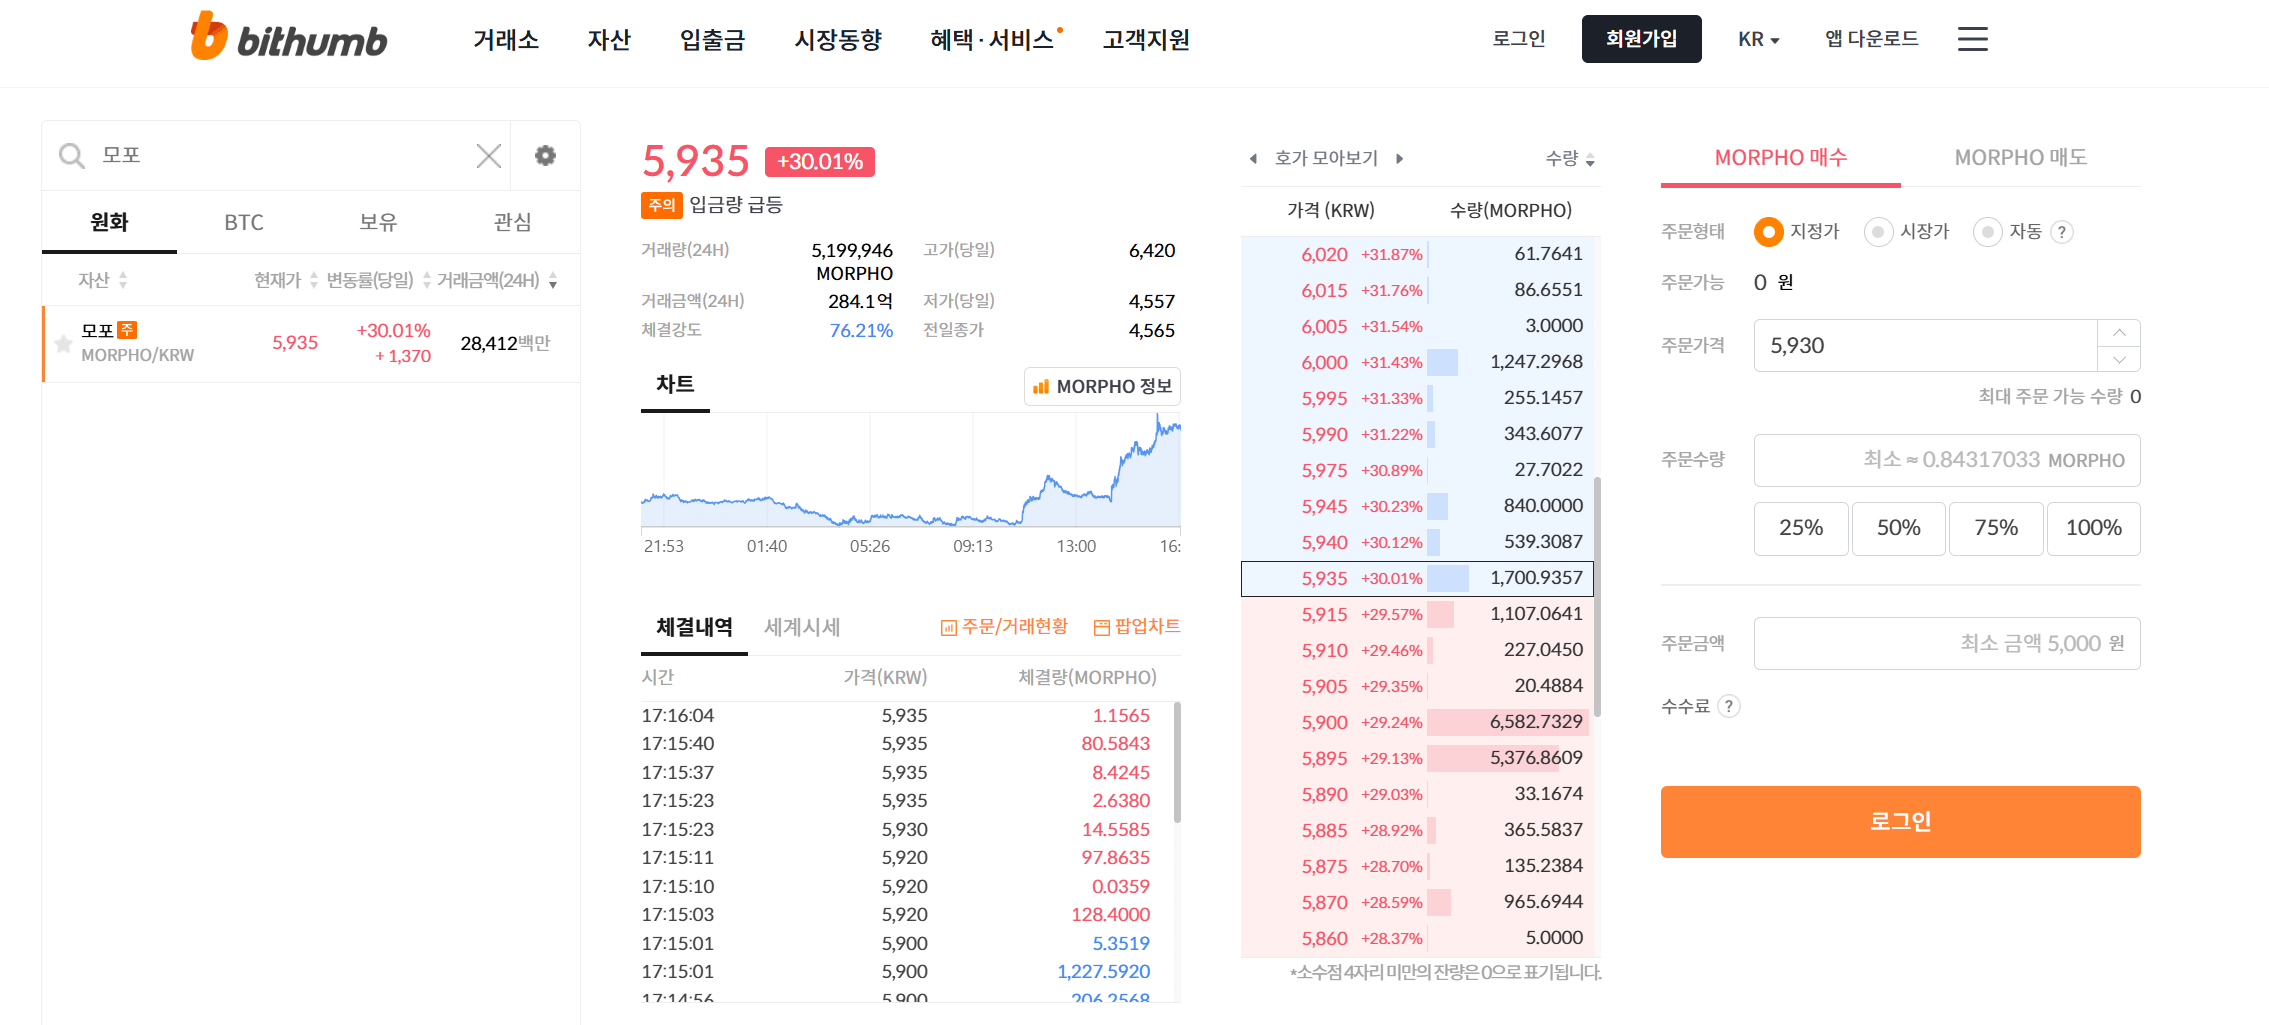Star MORPHO/KRW to add to favorites
The height and width of the screenshot is (1025, 2269).
[x=63, y=344]
